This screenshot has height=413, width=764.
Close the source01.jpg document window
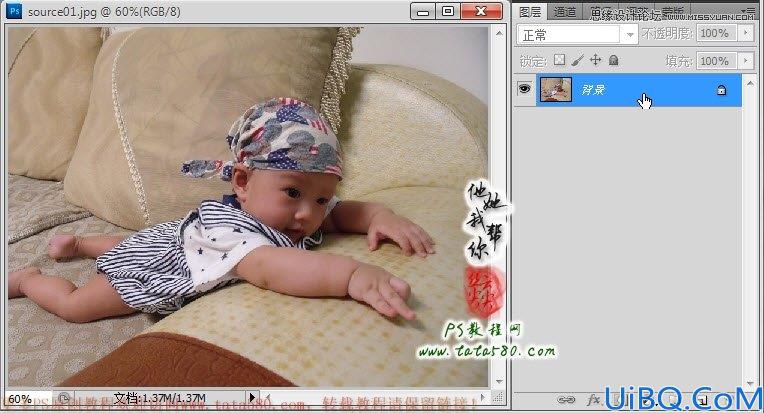(x=481, y=11)
